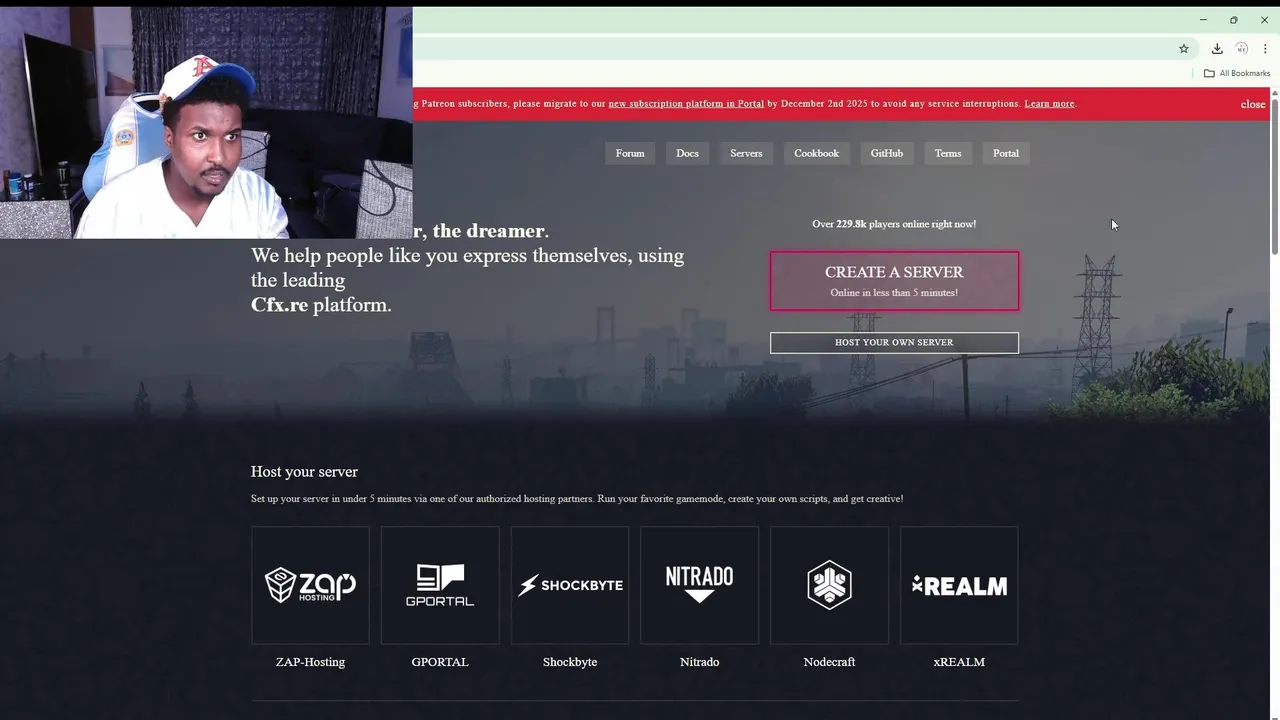Open the Chrome three-dot menu
The image size is (1280, 720).
pyautogui.click(x=1265, y=48)
